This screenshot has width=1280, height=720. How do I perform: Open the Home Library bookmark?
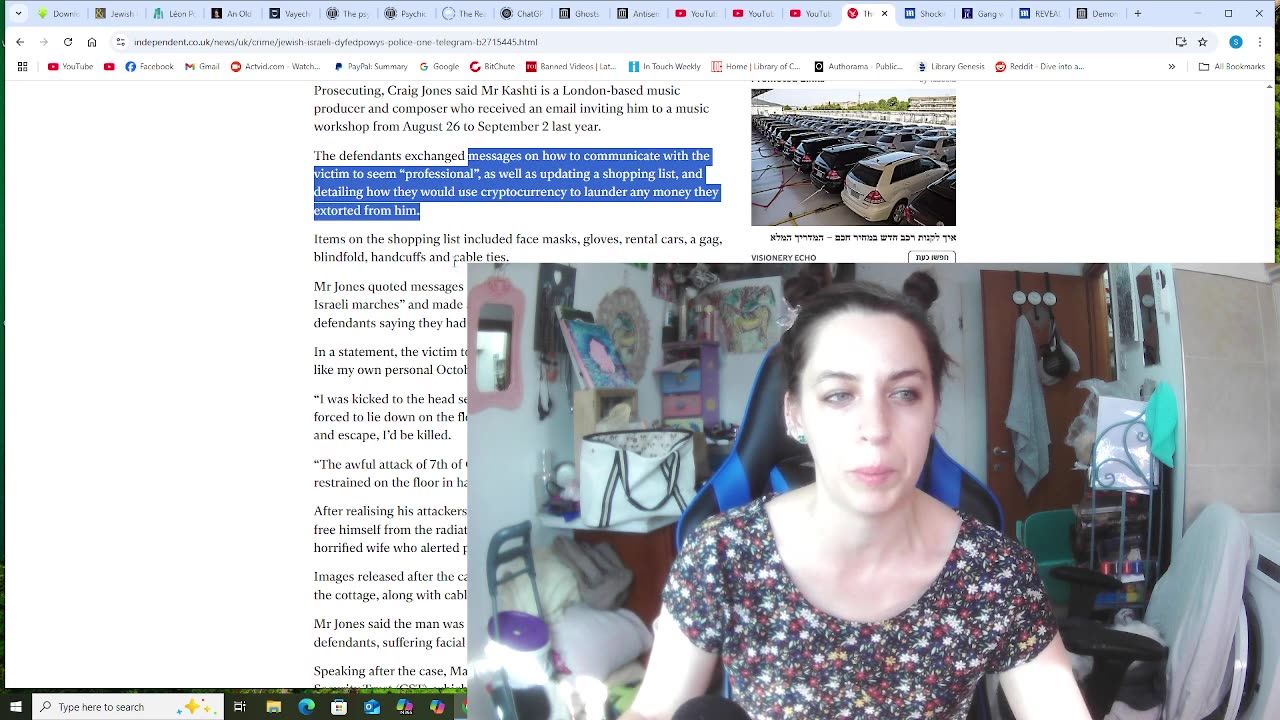(756, 67)
